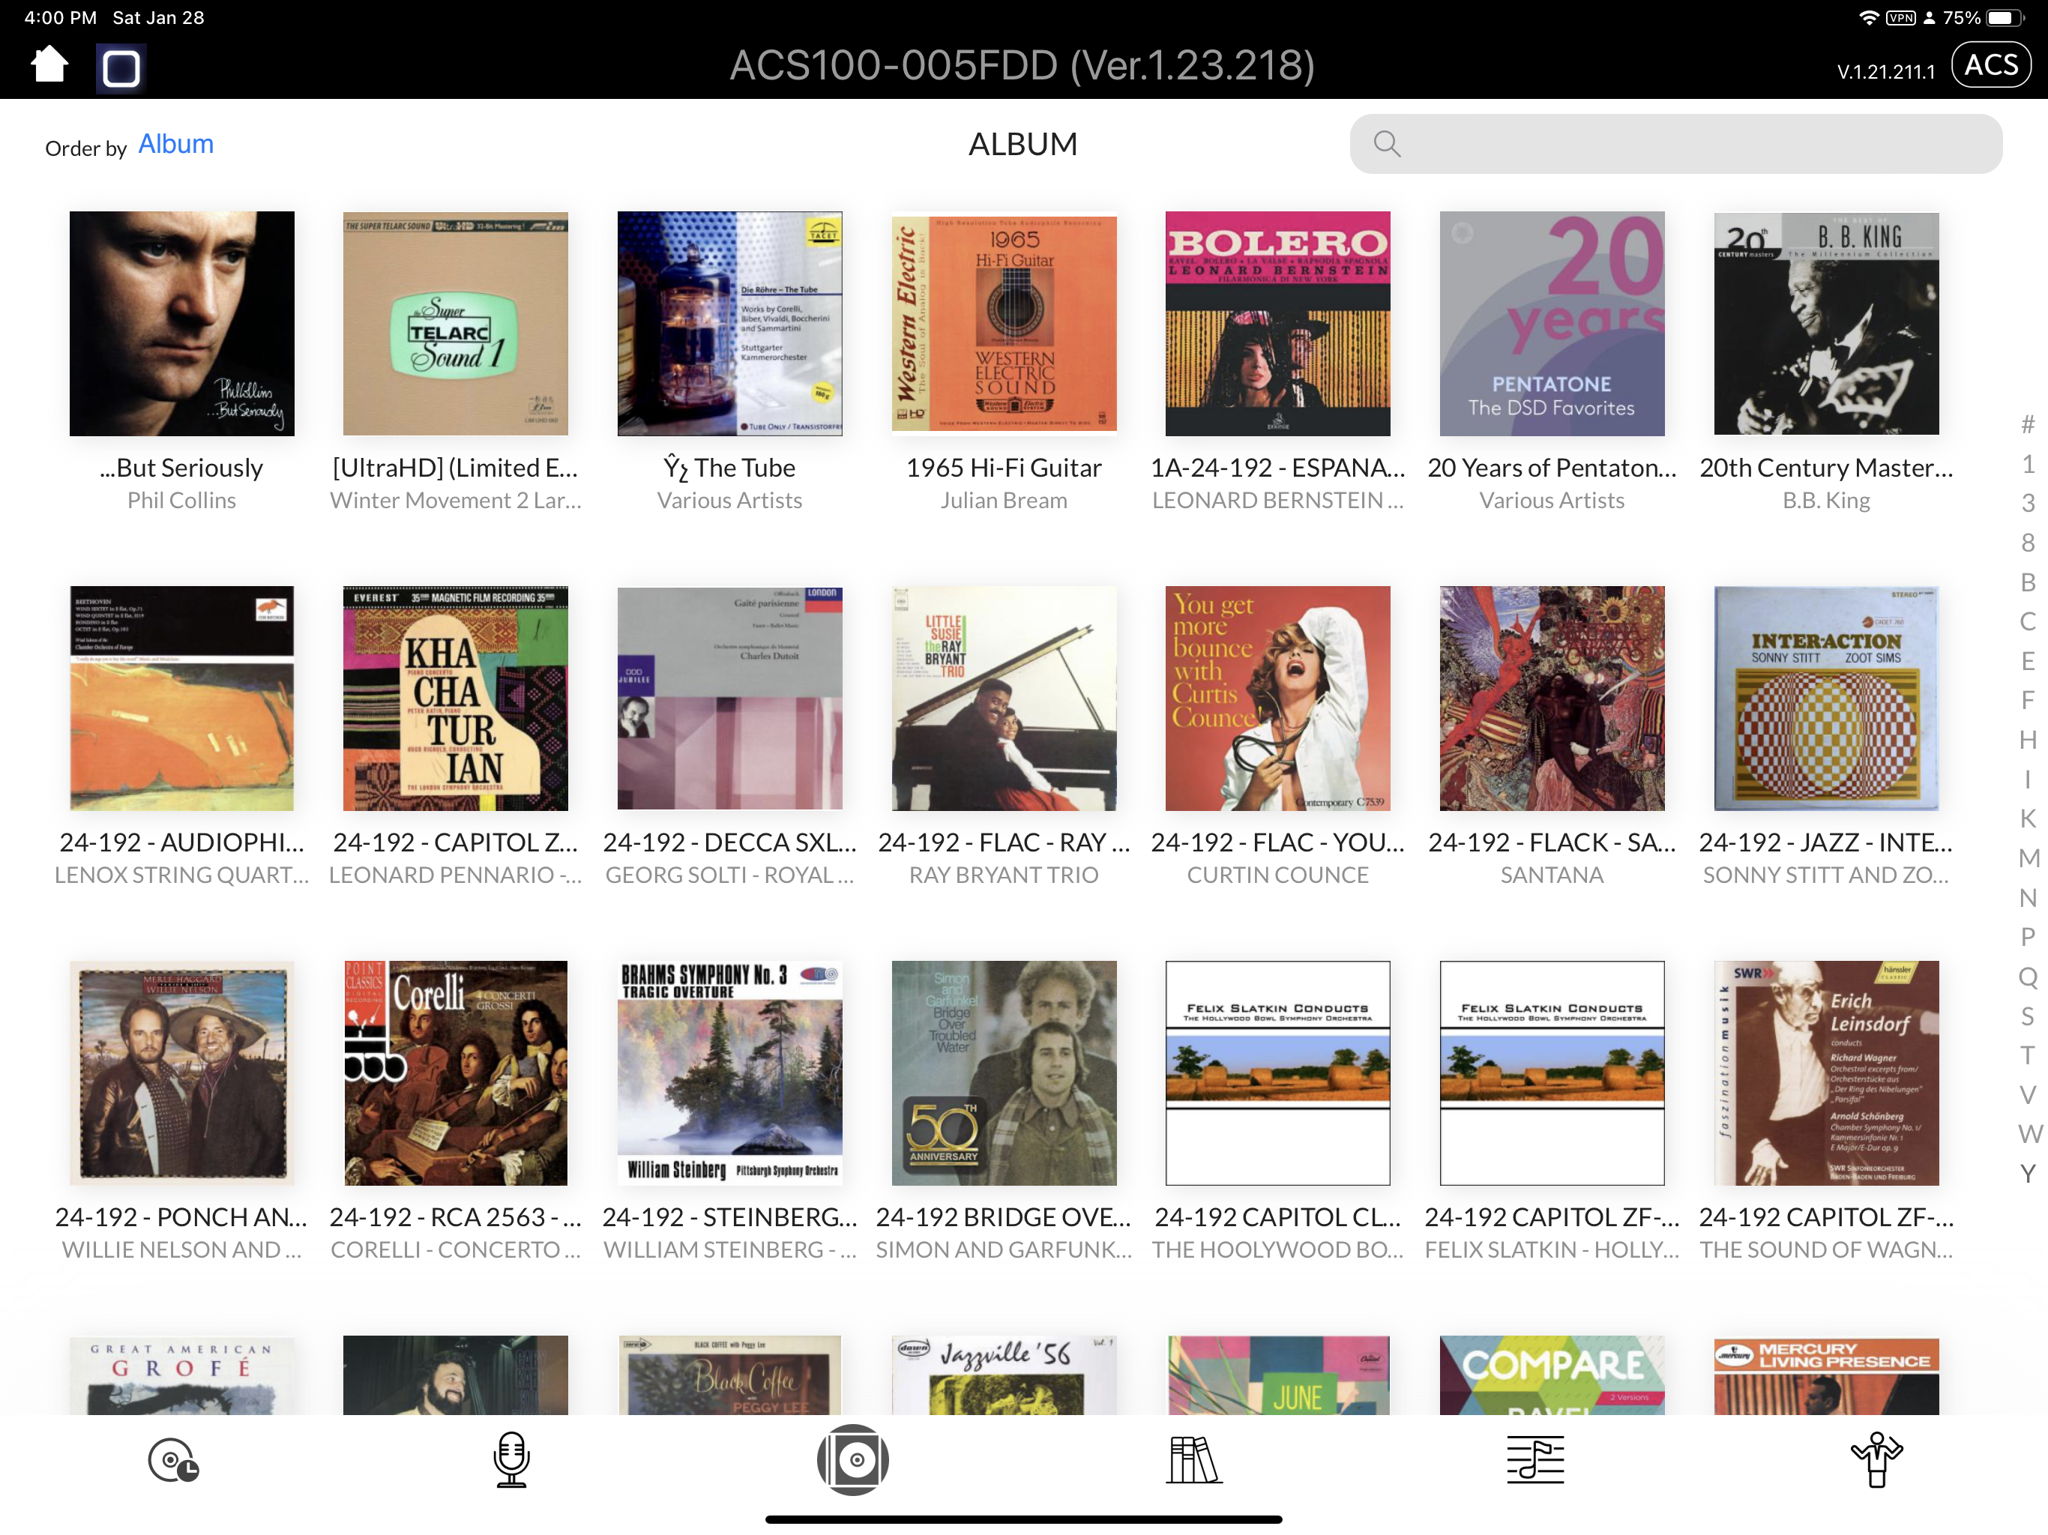Select '24-192 - DECCA SXL...' album title
The width and height of the screenshot is (2048, 1535).
pyautogui.click(x=730, y=842)
